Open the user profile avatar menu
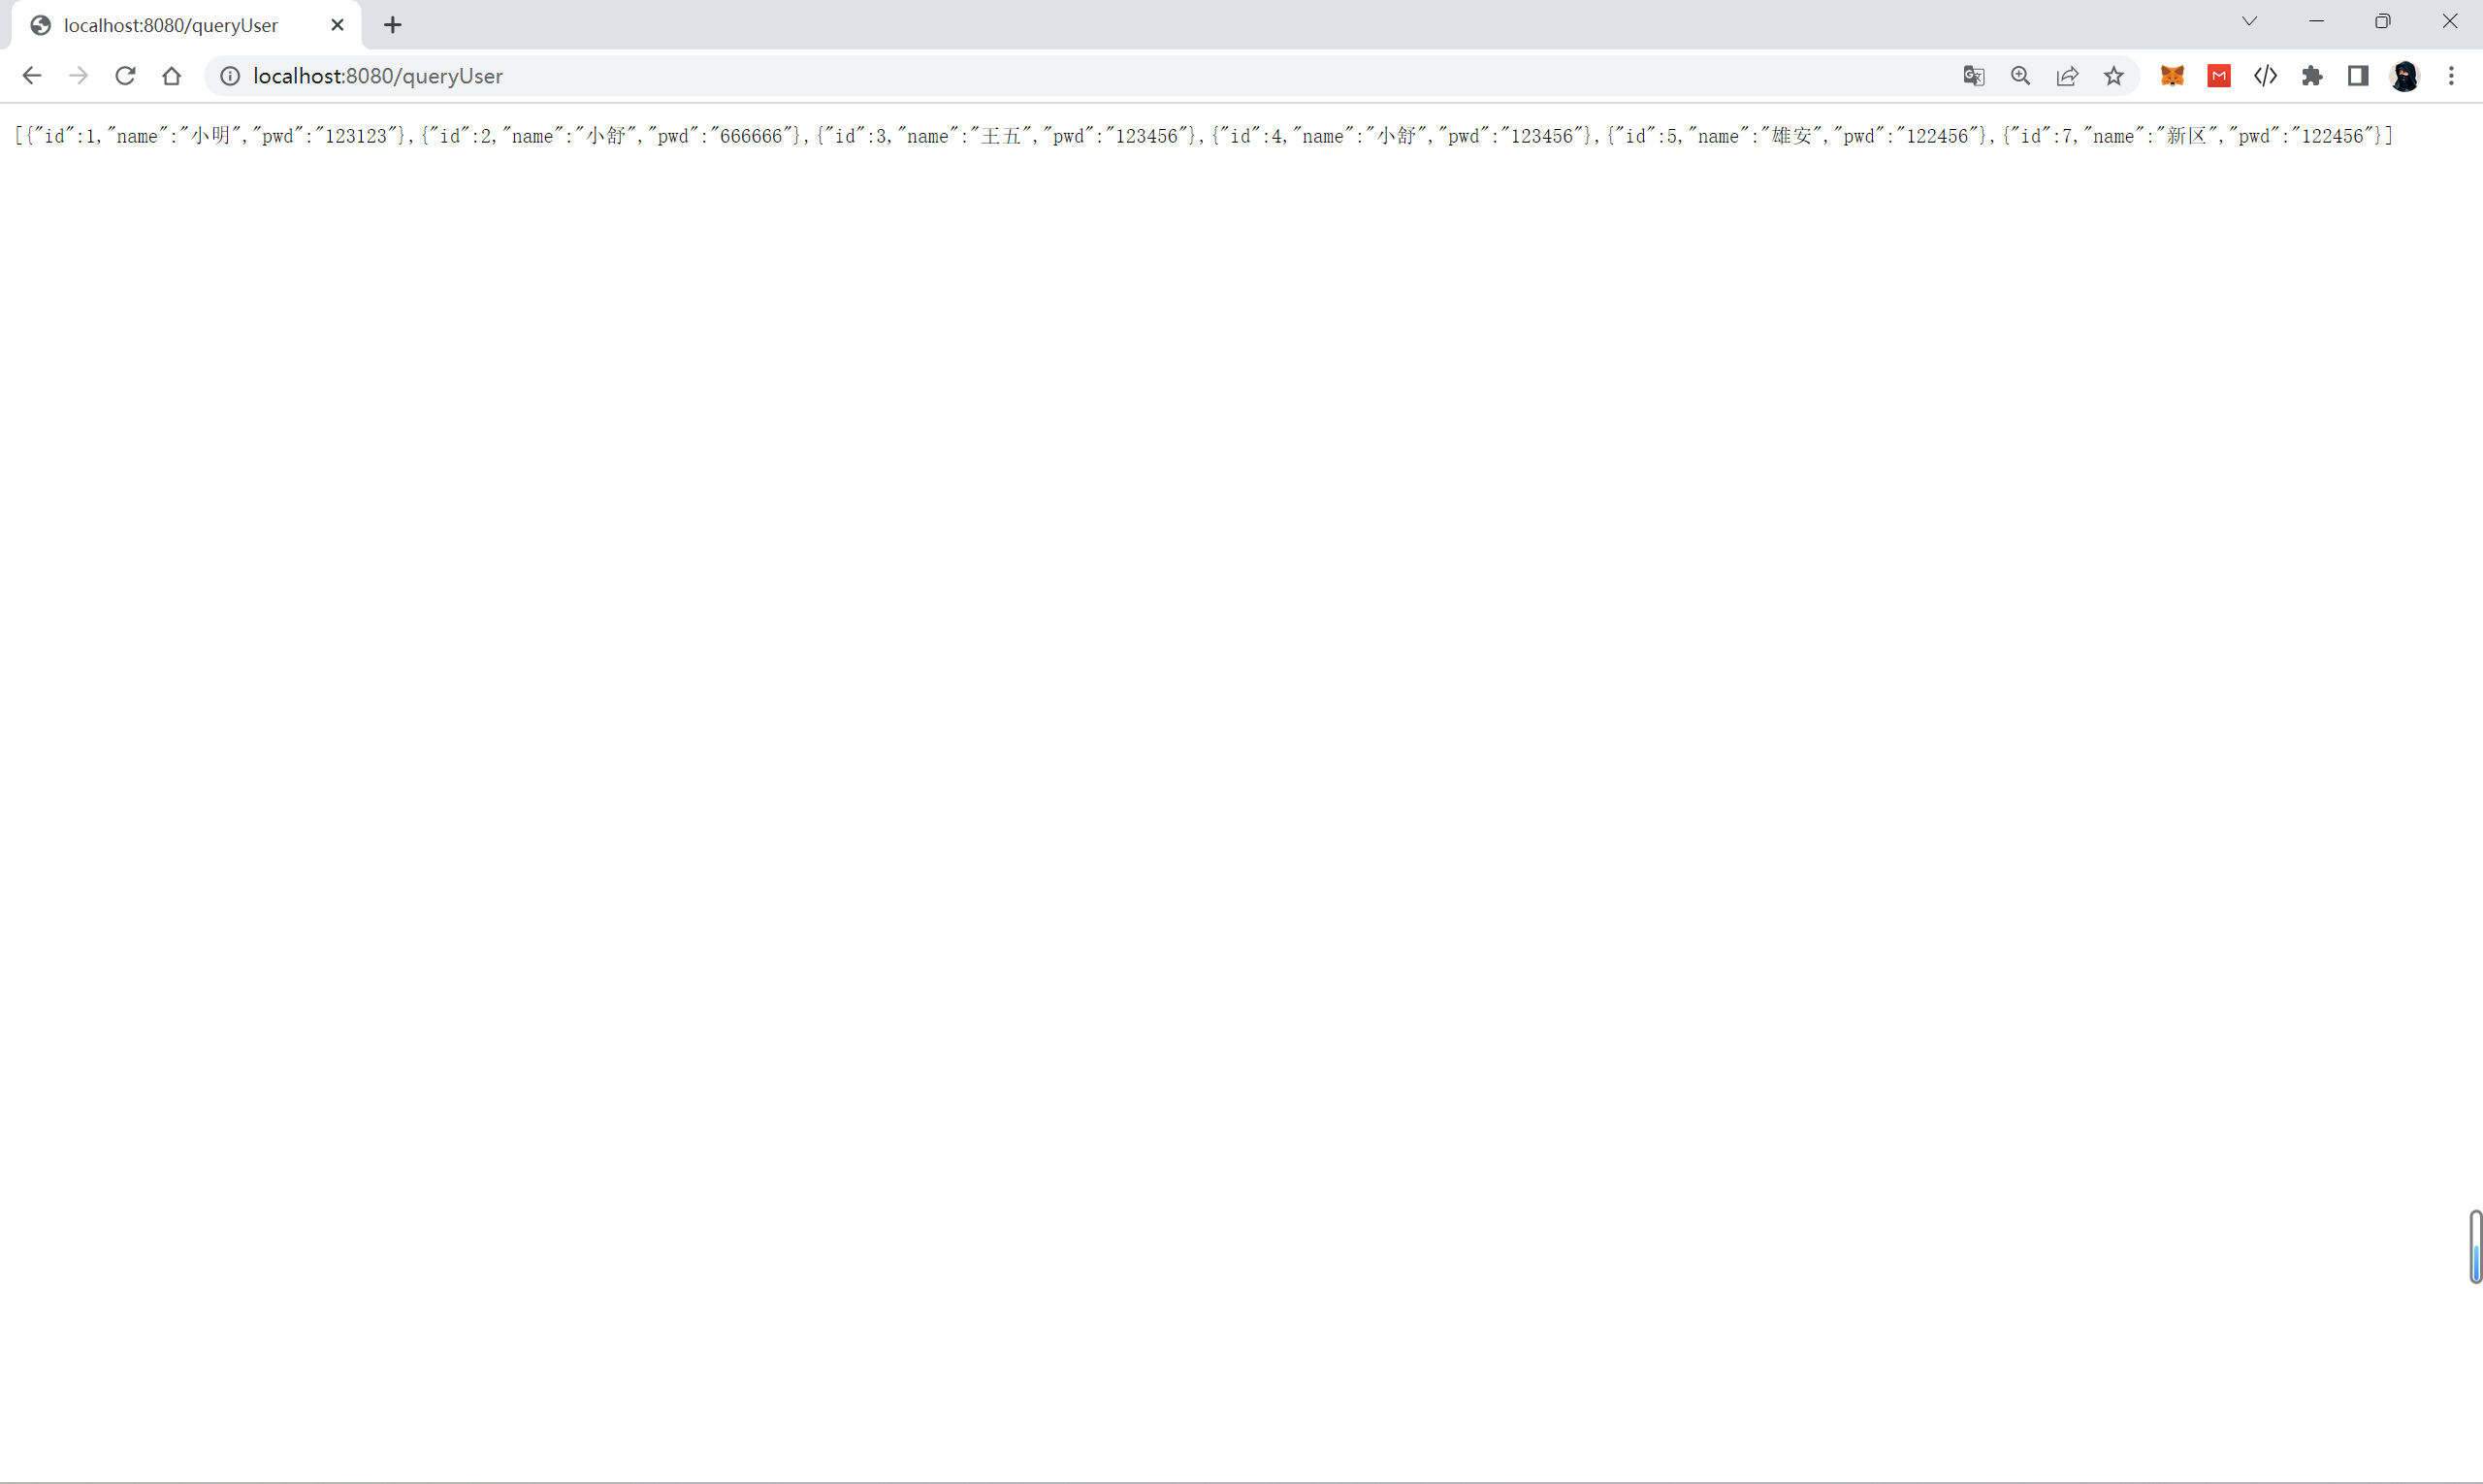Image resolution: width=2483 pixels, height=1484 pixels. pos(2405,76)
